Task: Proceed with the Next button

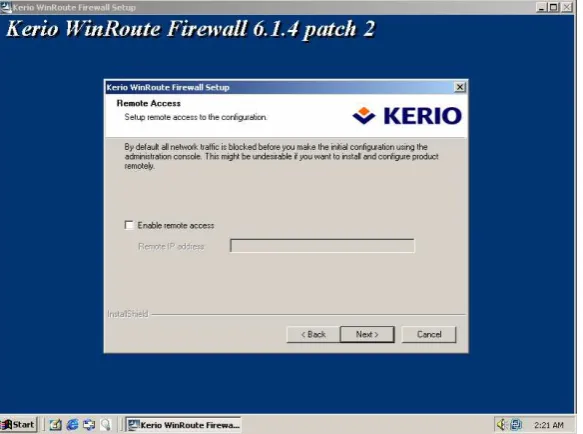Action: (367, 334)
